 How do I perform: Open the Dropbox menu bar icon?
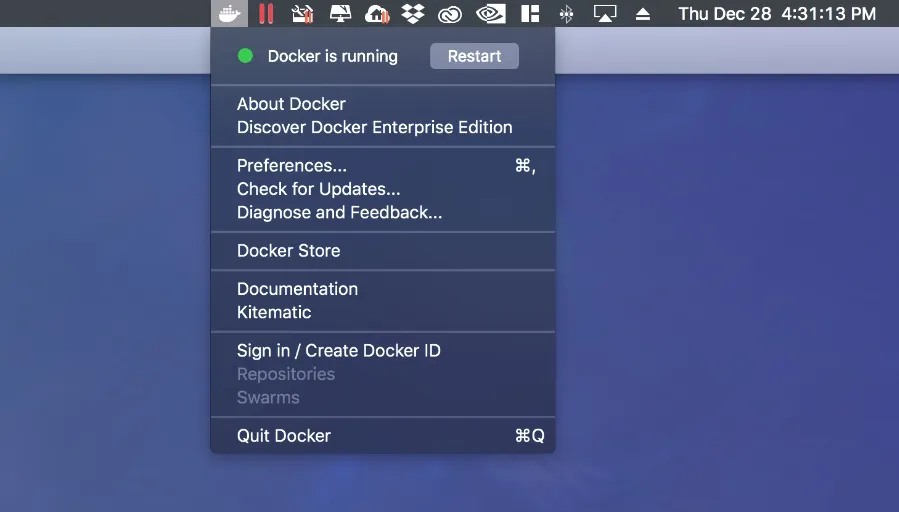click(x=412, y=14)
